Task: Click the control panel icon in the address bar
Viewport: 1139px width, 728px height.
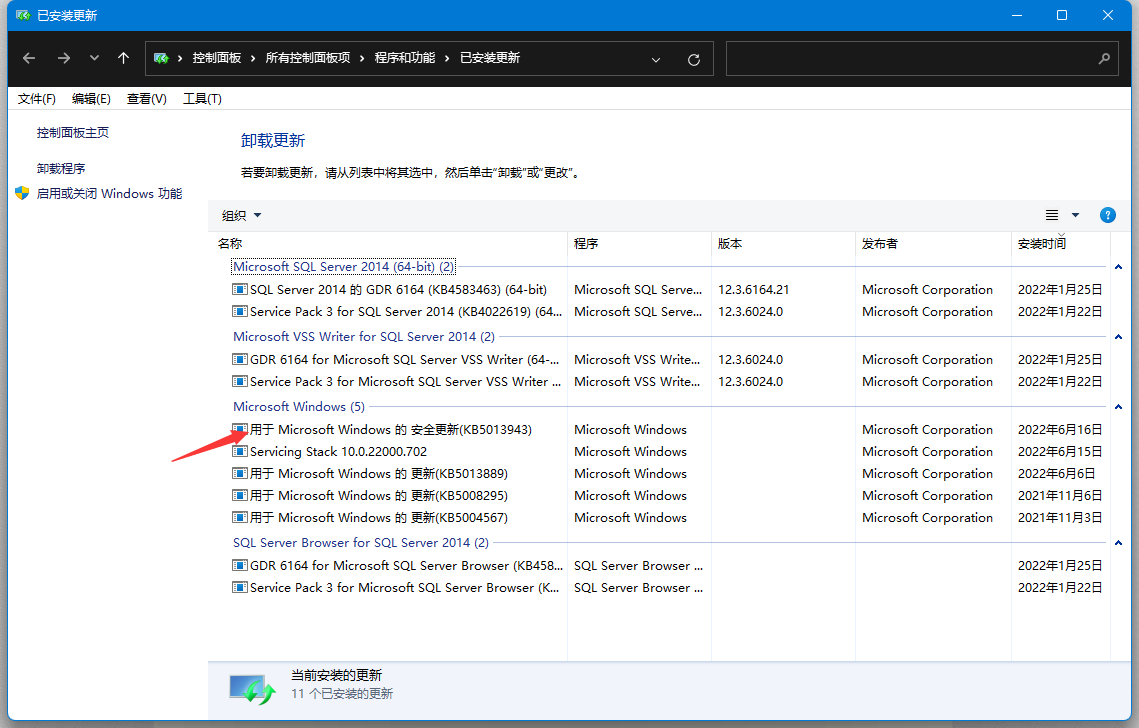Action: [161, 58]
